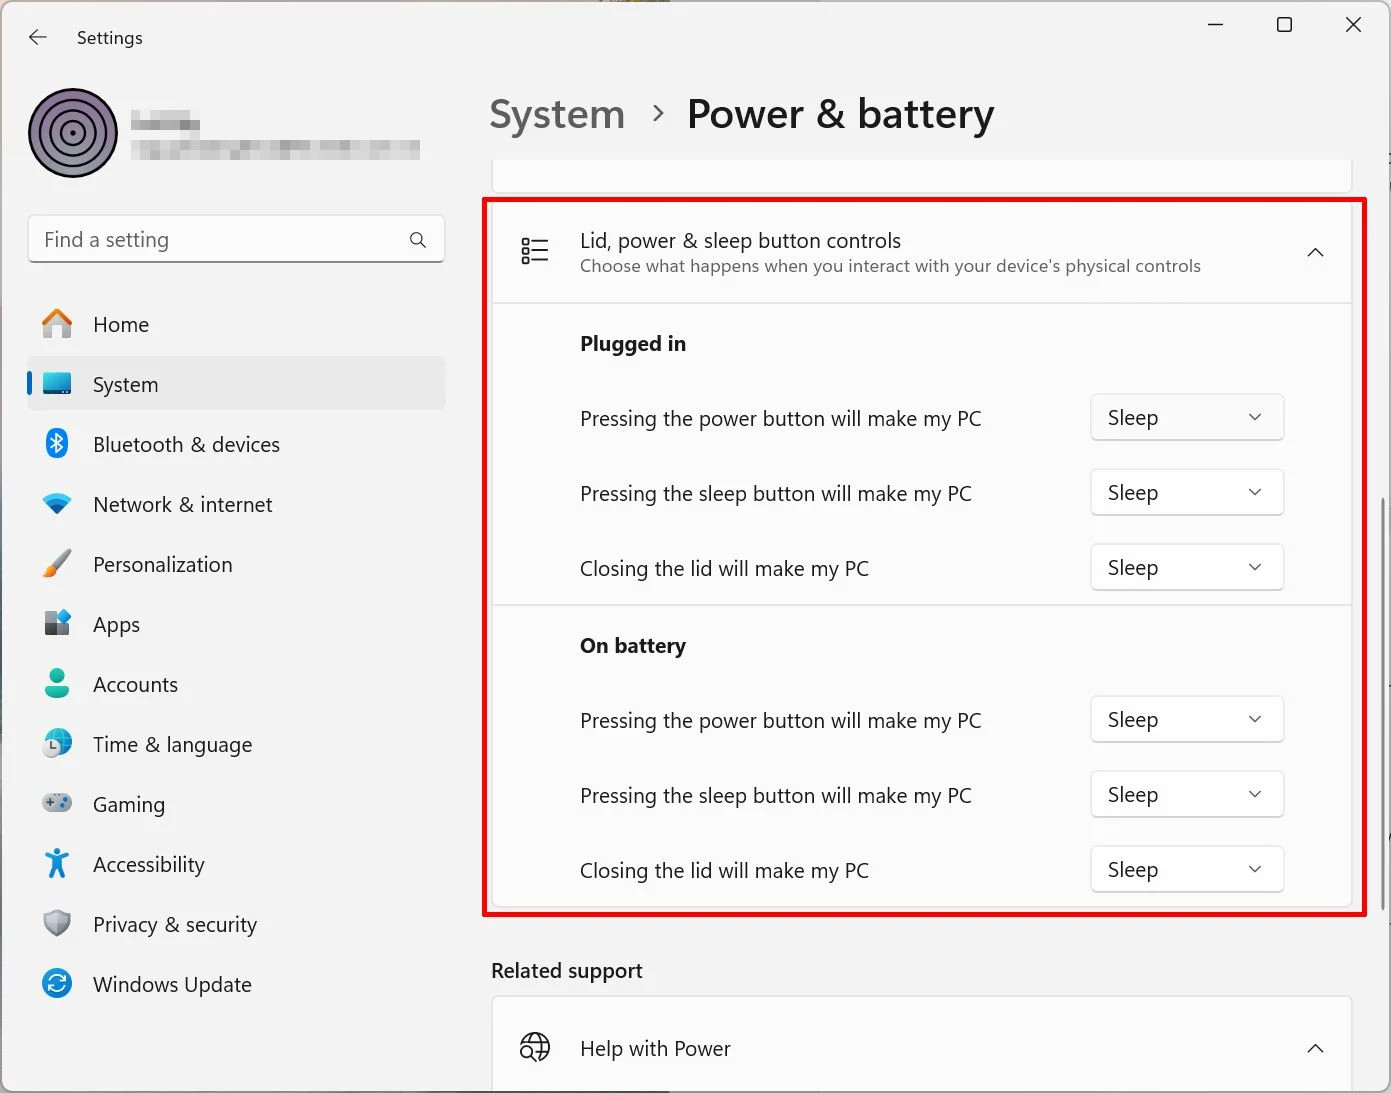1391x1093 pixels.
Task: Open Gaming settings
Action: pos(129,804)
